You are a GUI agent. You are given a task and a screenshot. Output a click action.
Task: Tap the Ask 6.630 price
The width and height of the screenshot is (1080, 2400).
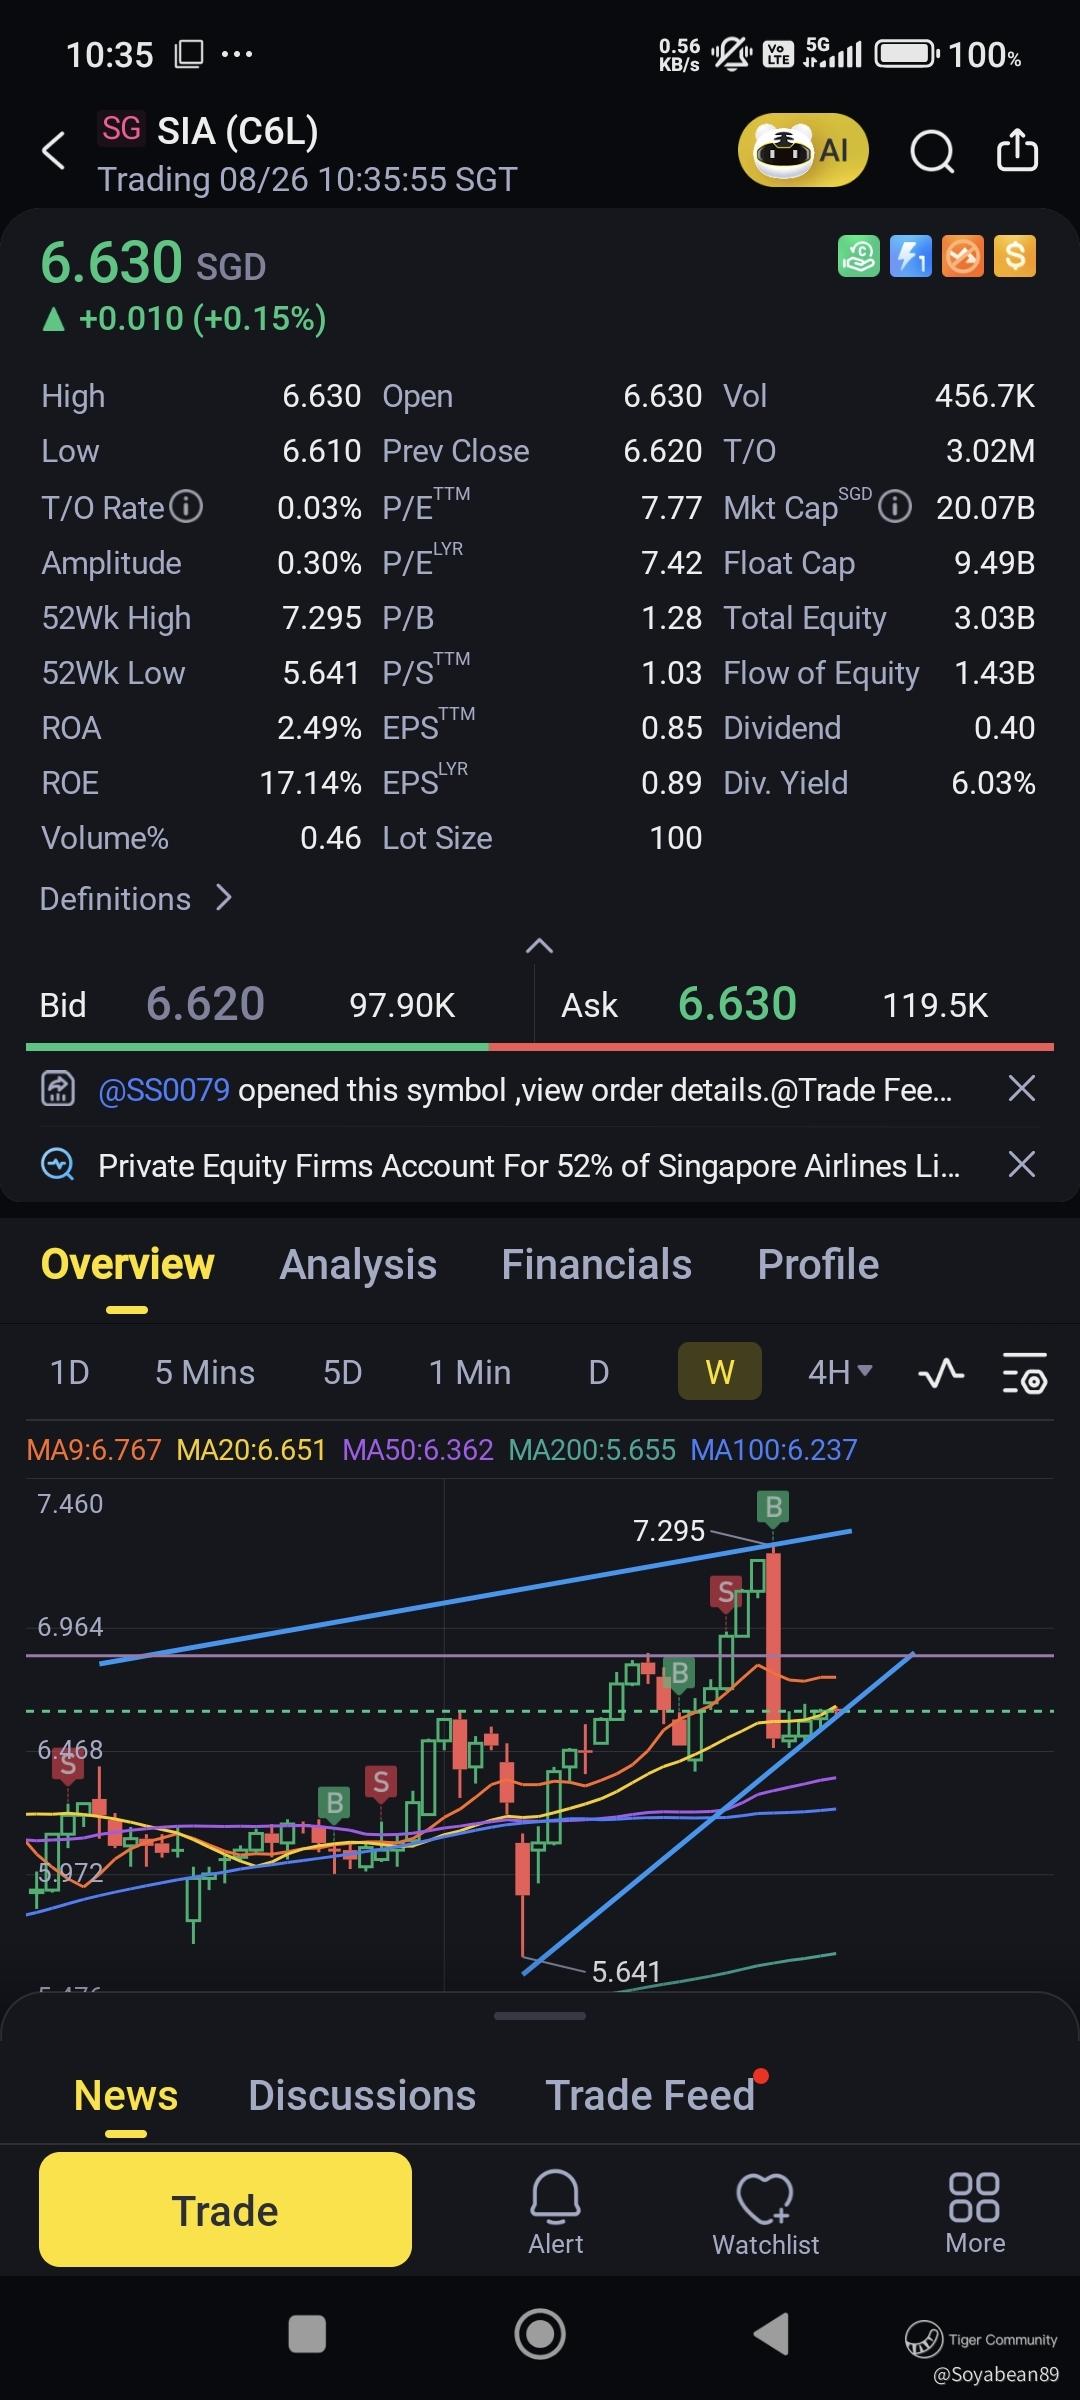coord(737,1003)
